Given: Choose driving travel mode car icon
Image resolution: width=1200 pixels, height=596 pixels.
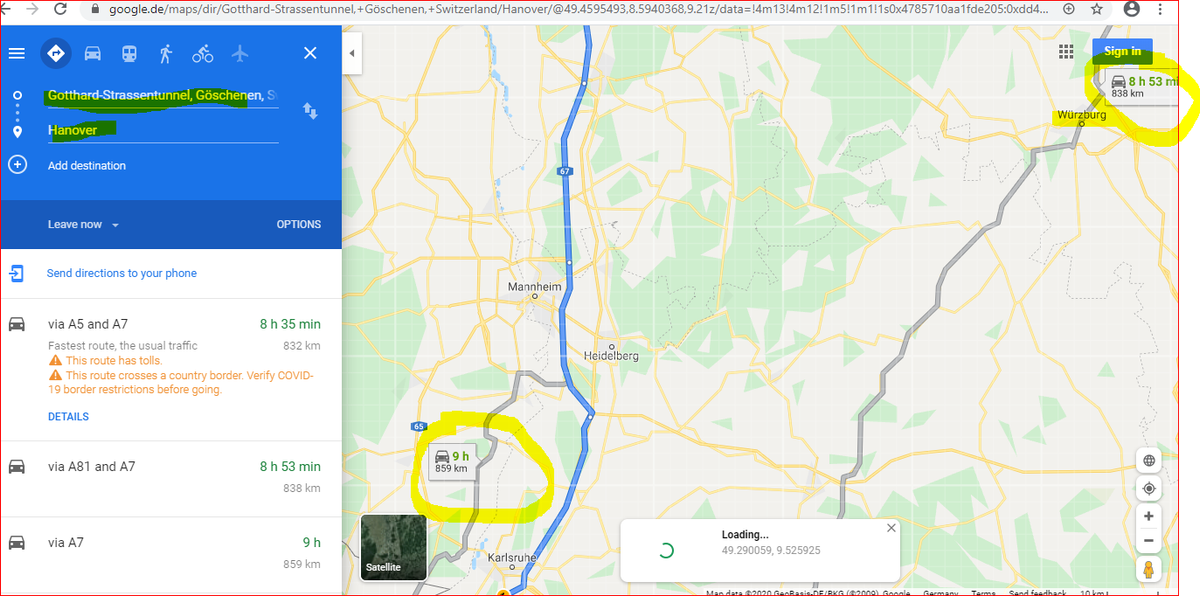Looking at the screenshot, I should (x=93, y=53).
